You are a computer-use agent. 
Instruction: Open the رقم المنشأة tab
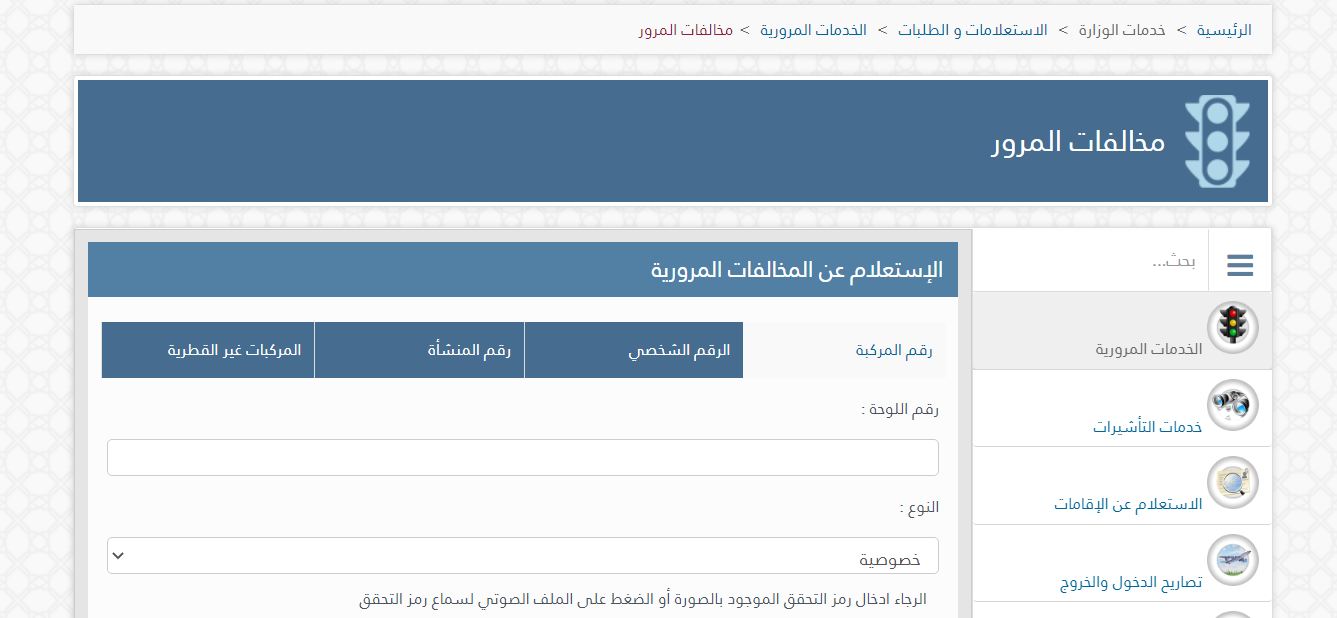click(x=419, y=350)
